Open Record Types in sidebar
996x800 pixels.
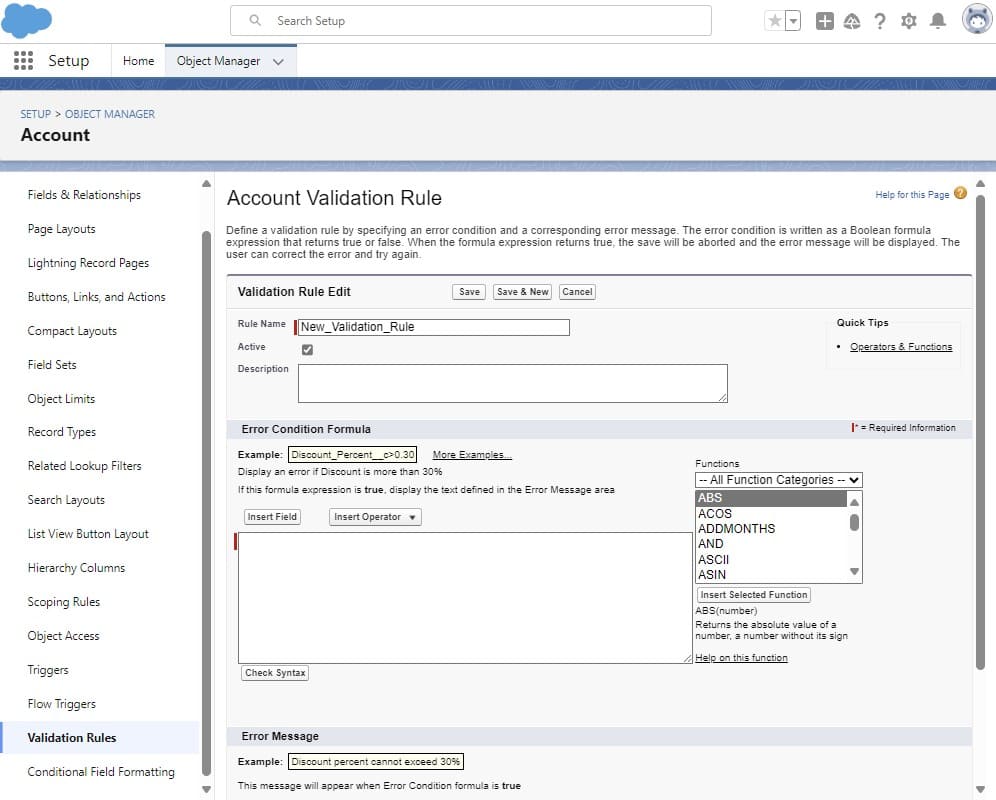62,432
